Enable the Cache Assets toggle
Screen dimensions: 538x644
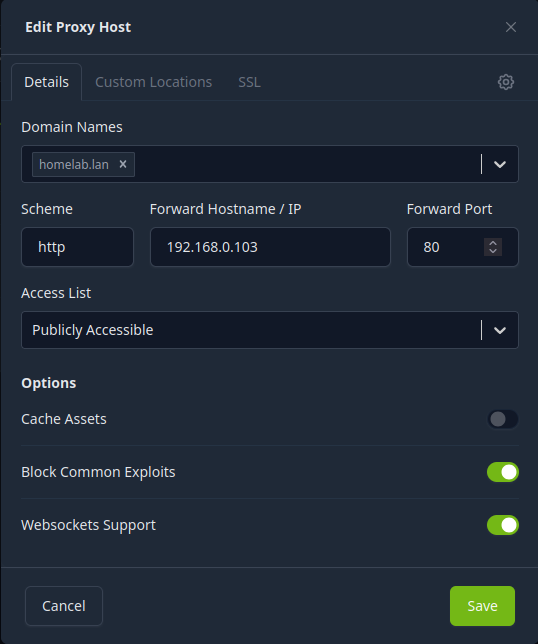point(503,419)
